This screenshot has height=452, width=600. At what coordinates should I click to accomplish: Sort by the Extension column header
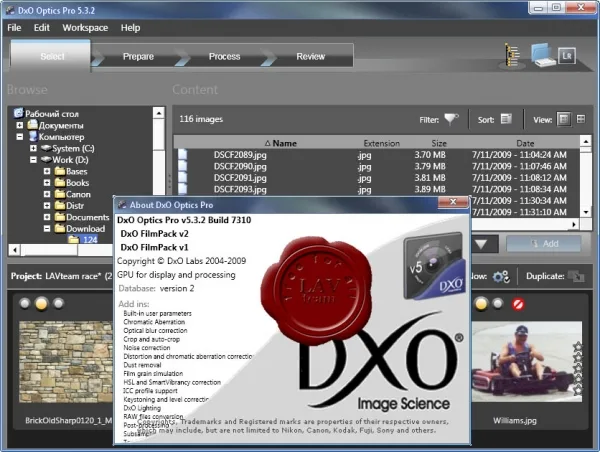pyautogui.click(x=382, y=143)
